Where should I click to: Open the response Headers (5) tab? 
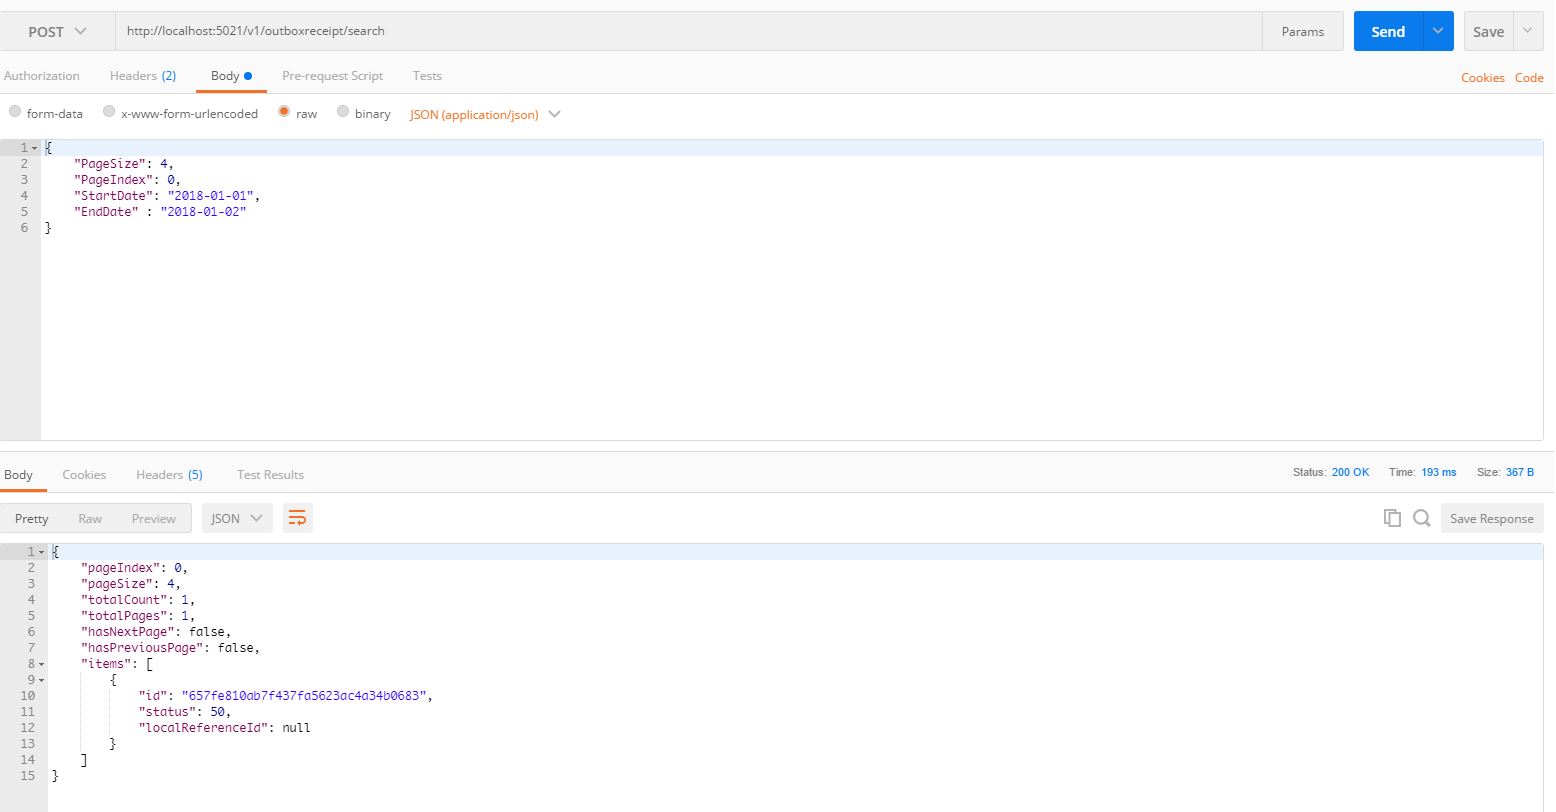point(169,474)
